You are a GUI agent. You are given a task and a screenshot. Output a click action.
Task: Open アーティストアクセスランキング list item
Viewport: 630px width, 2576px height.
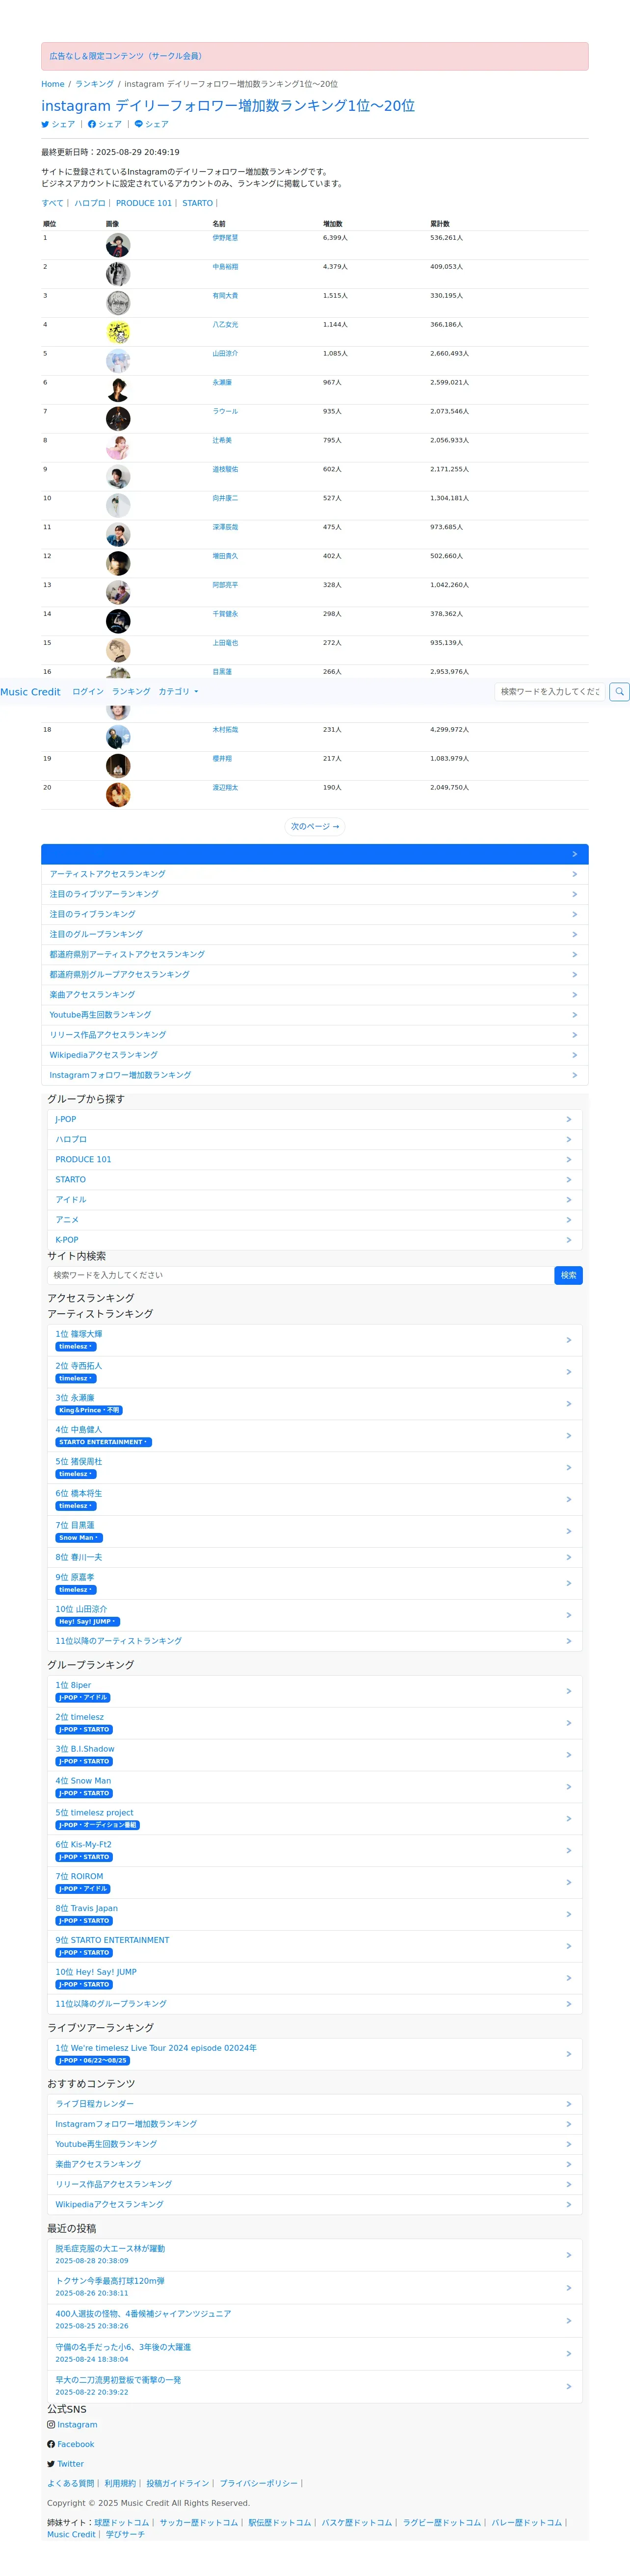(314, 874)
